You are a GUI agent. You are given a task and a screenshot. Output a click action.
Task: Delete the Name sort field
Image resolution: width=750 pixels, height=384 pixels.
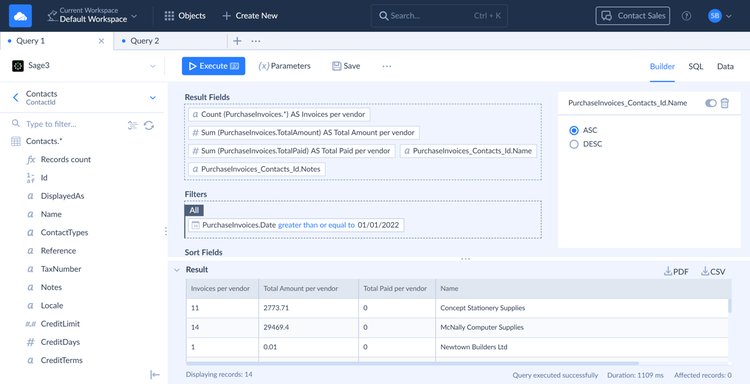click(x=725, y=103)
